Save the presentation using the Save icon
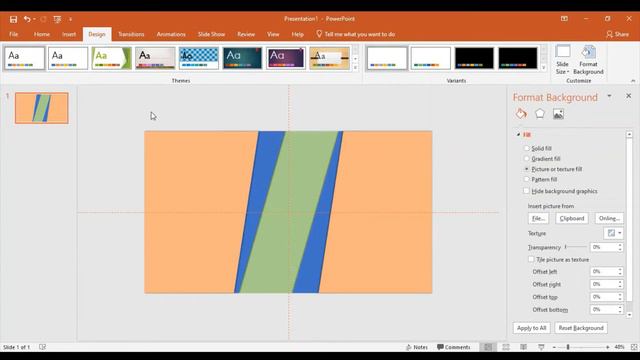Viewport: 640px width, 360px height. [13, 19]
